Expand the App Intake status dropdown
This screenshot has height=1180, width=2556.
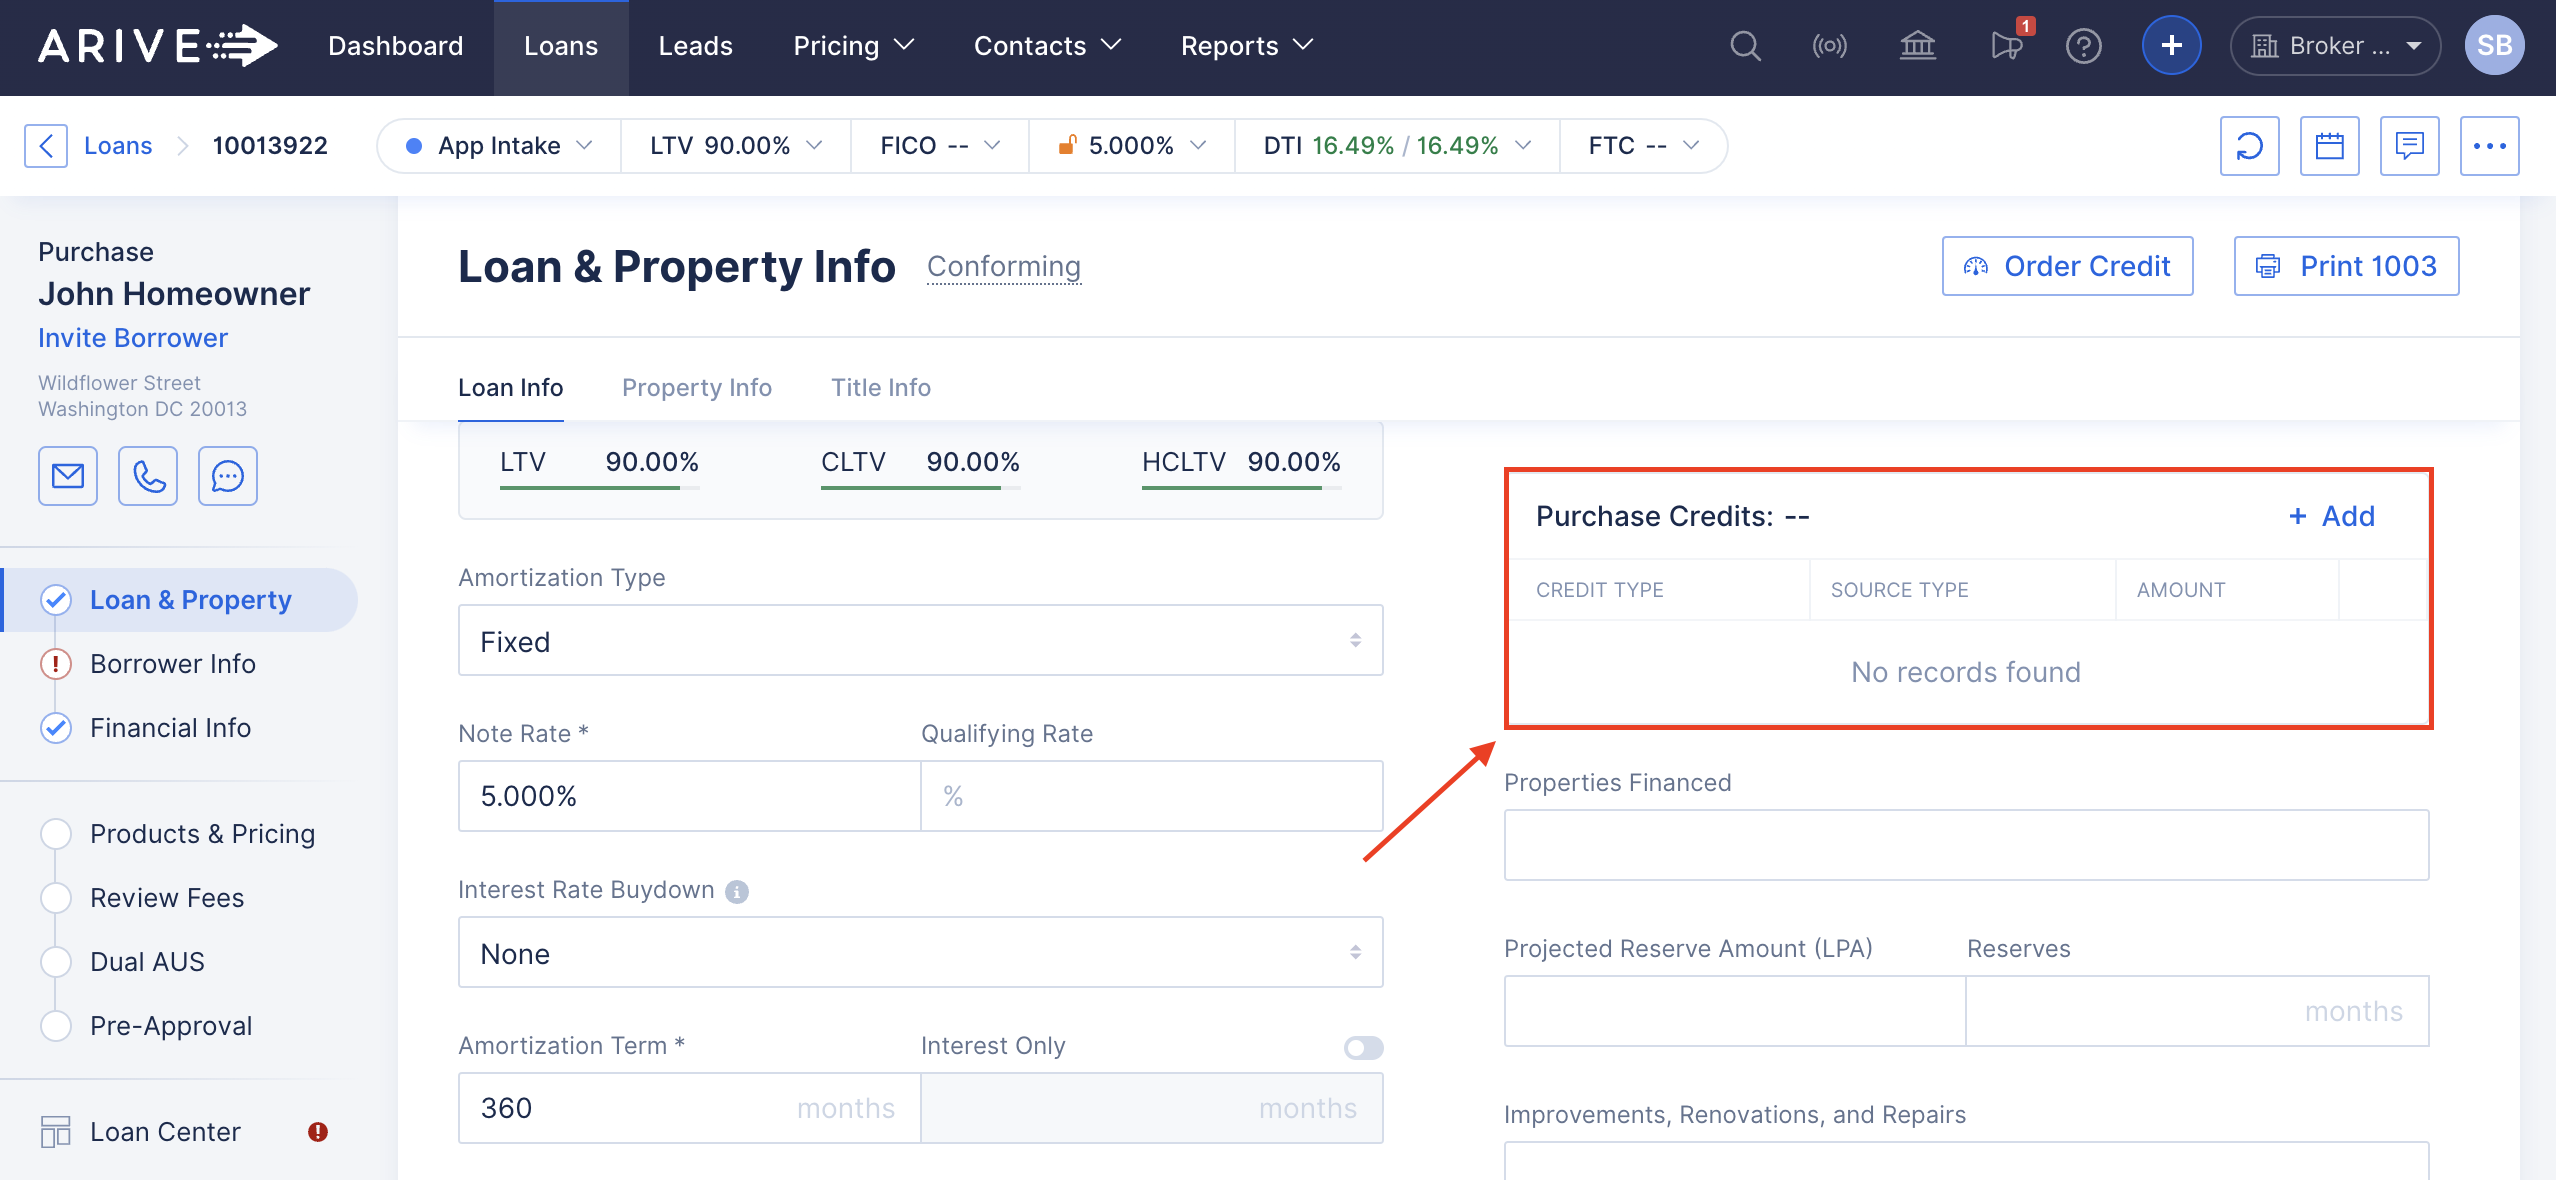[x=499, y=146]
